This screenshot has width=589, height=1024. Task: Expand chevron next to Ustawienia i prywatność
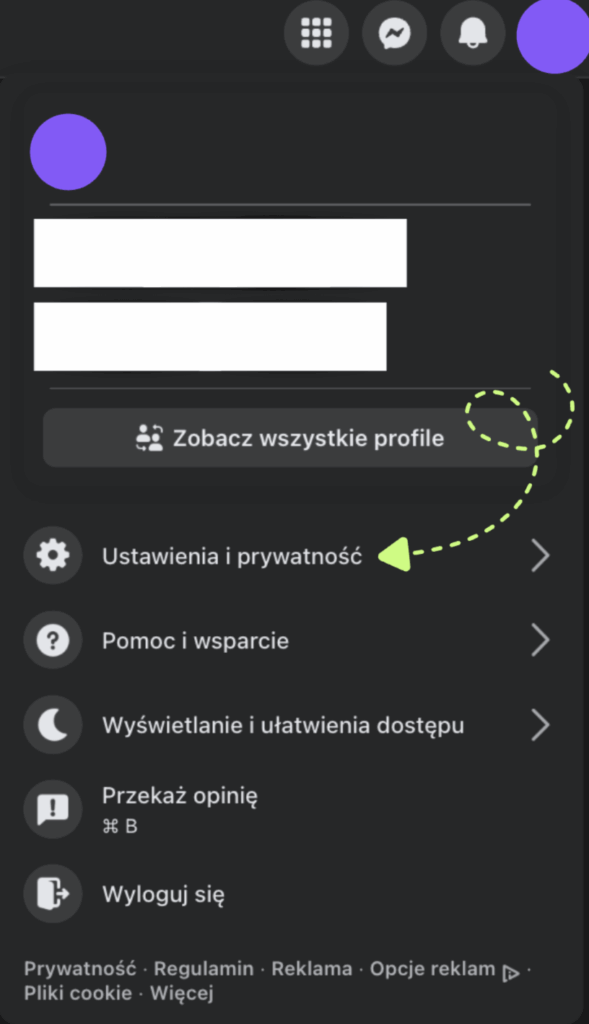coord(540,556)
